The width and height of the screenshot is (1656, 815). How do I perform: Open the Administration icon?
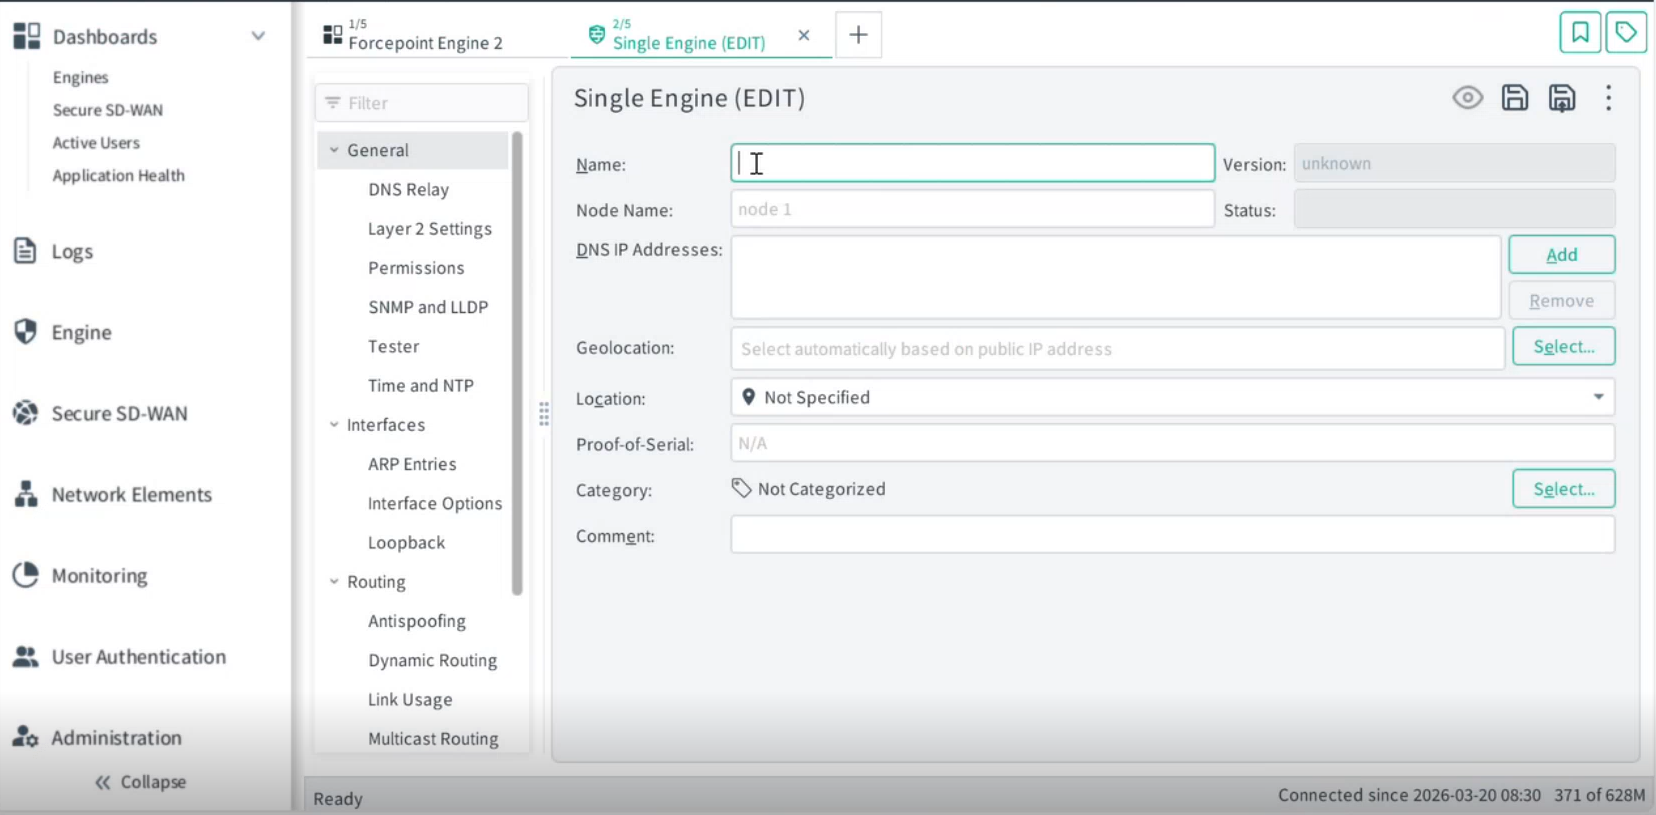25,737
